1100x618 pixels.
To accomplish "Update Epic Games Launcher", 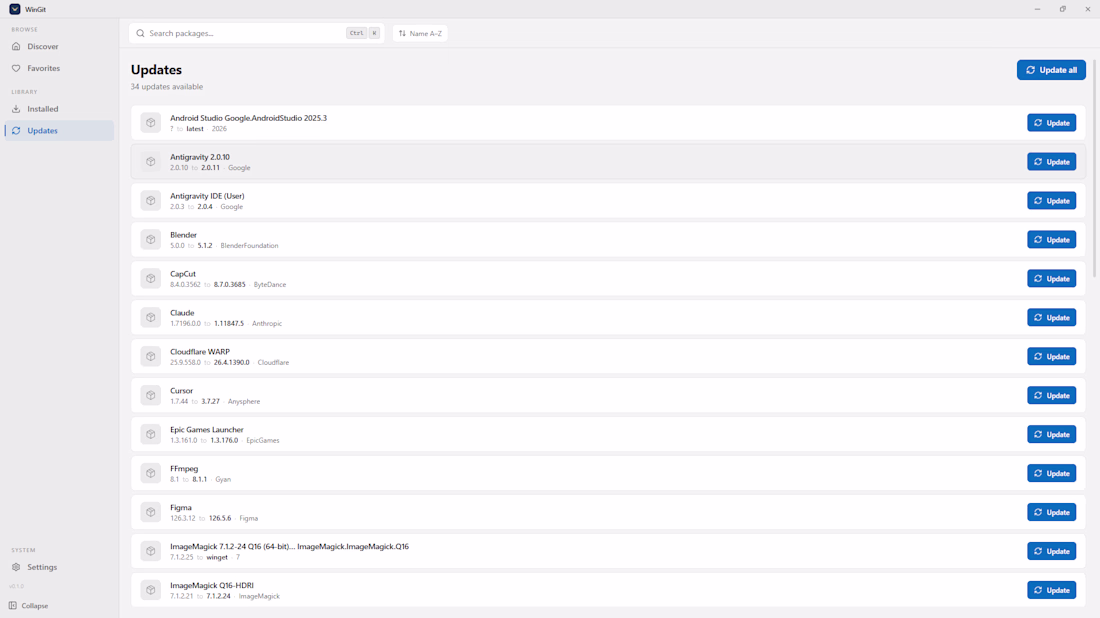I will (1052, 434).
